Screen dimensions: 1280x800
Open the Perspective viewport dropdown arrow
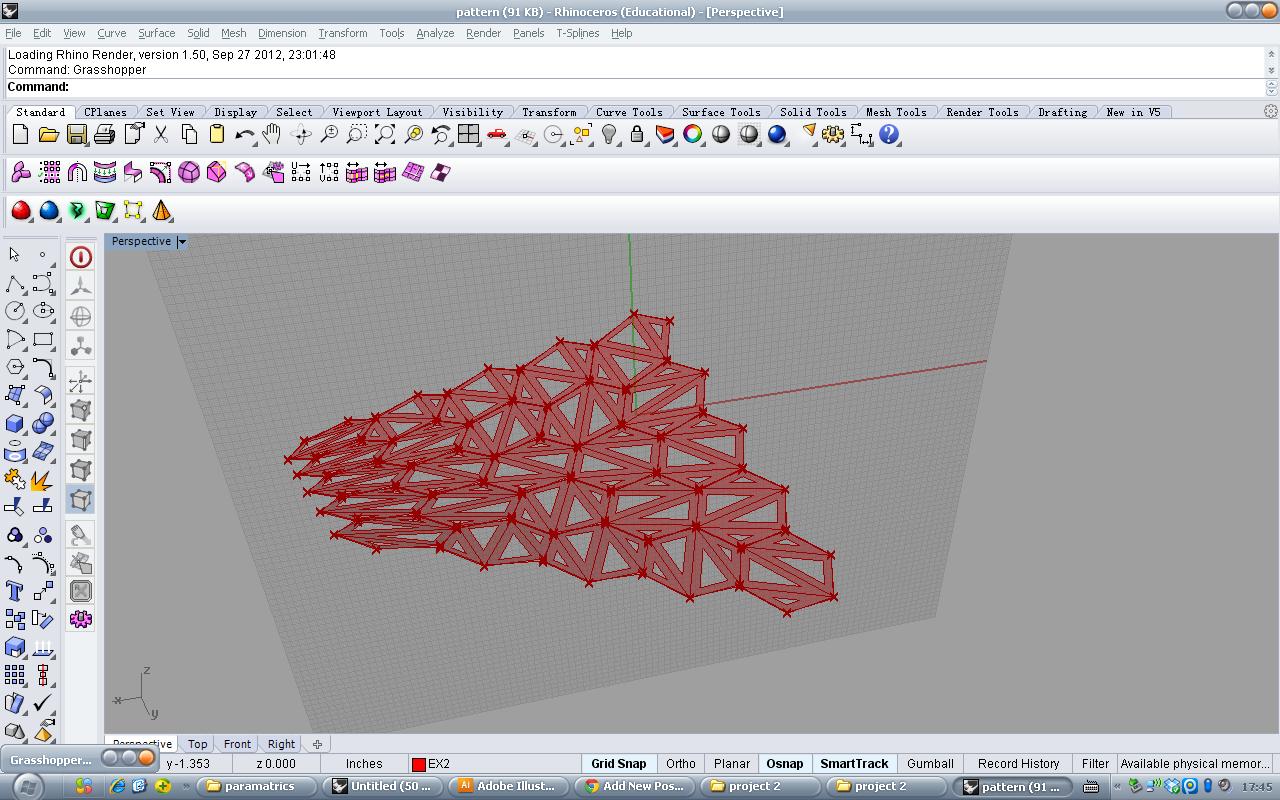pyautogui.click(x=182, y=242)
